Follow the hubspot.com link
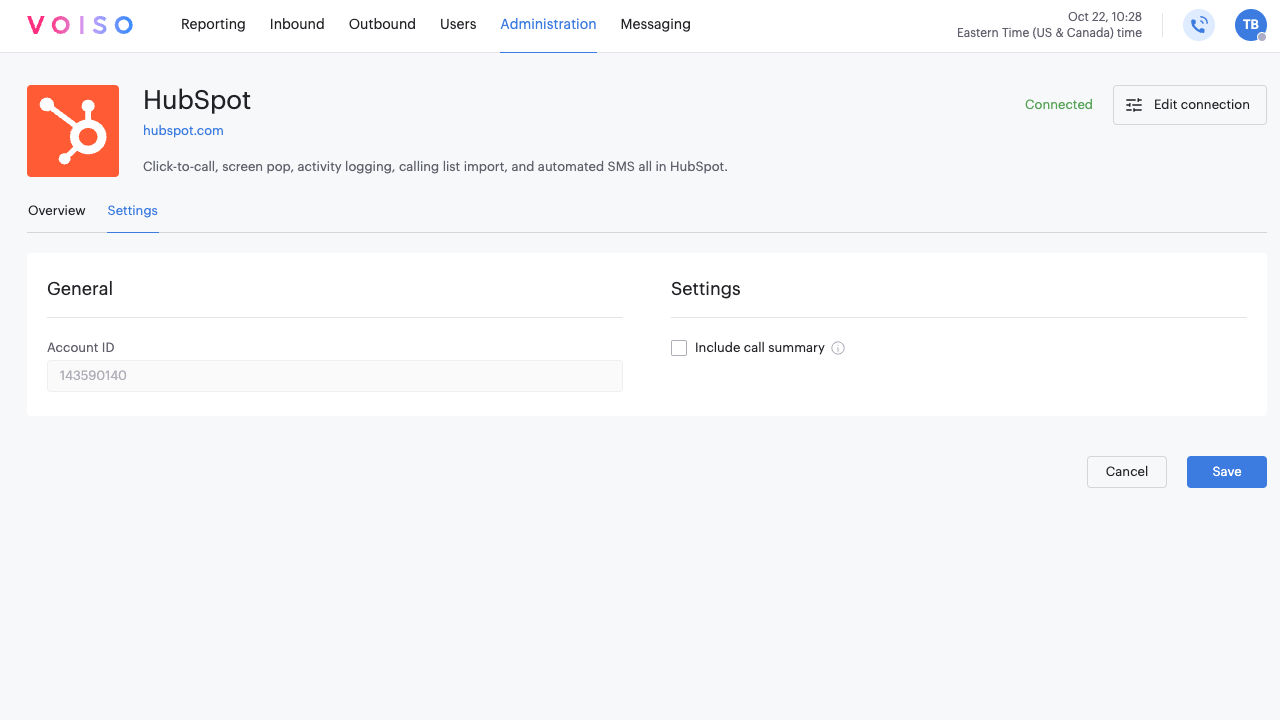 tap(183, 131)
